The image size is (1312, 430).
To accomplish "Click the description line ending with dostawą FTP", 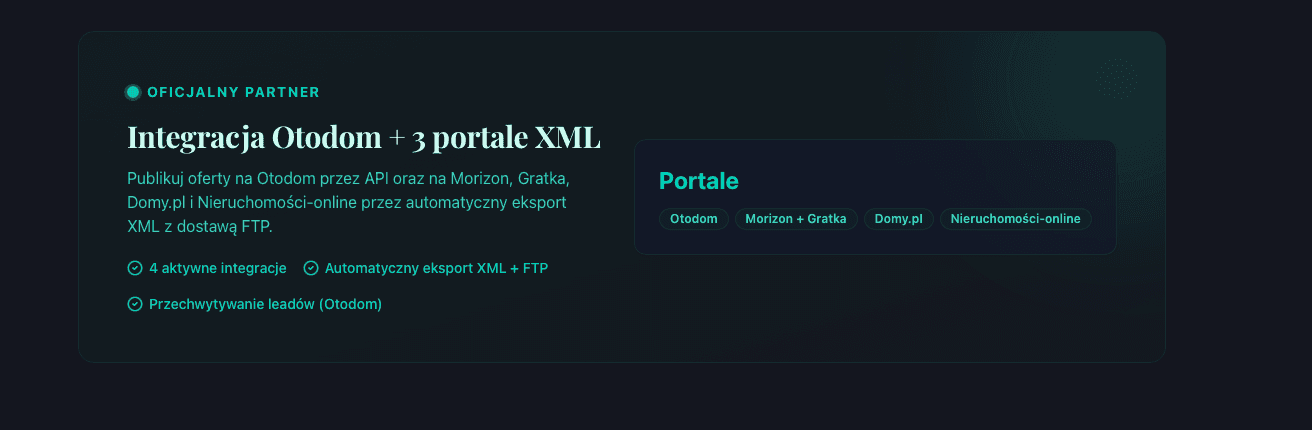I will [x=200, y=228].
